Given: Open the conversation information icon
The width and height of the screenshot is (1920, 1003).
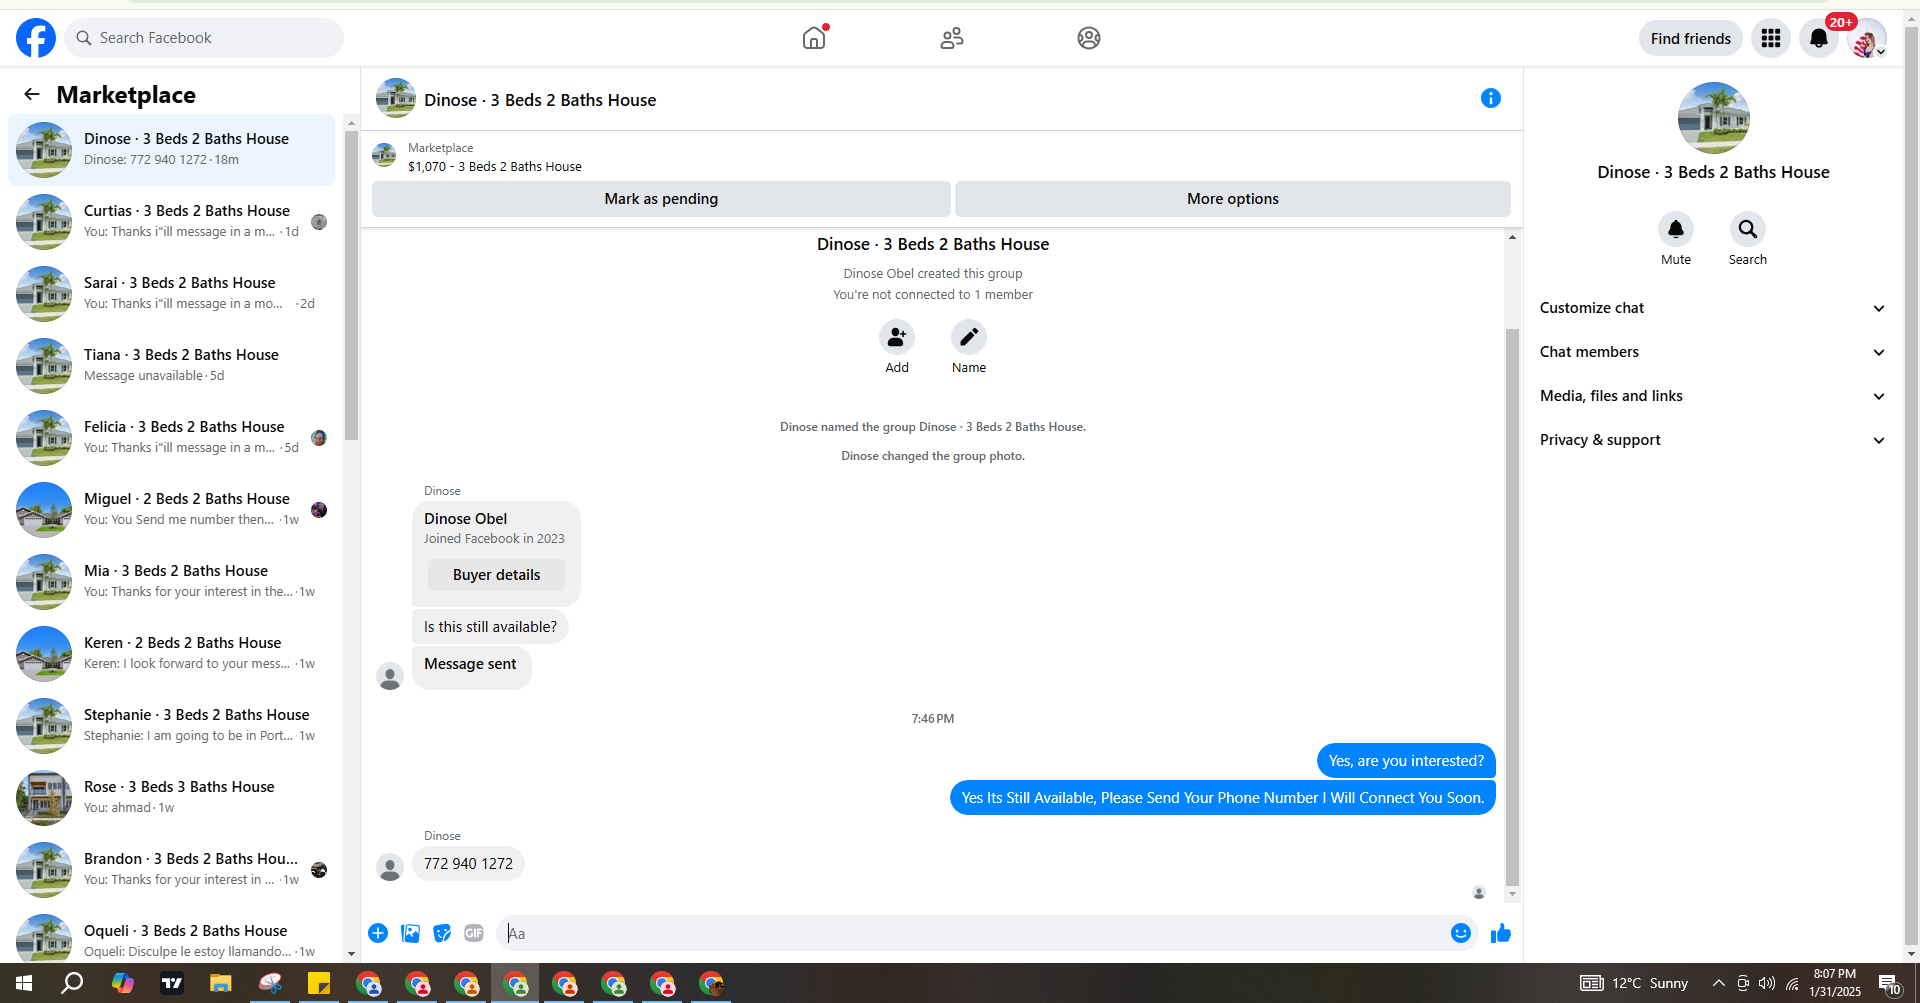Looking at the screenshot, I should click(1491, 98).
